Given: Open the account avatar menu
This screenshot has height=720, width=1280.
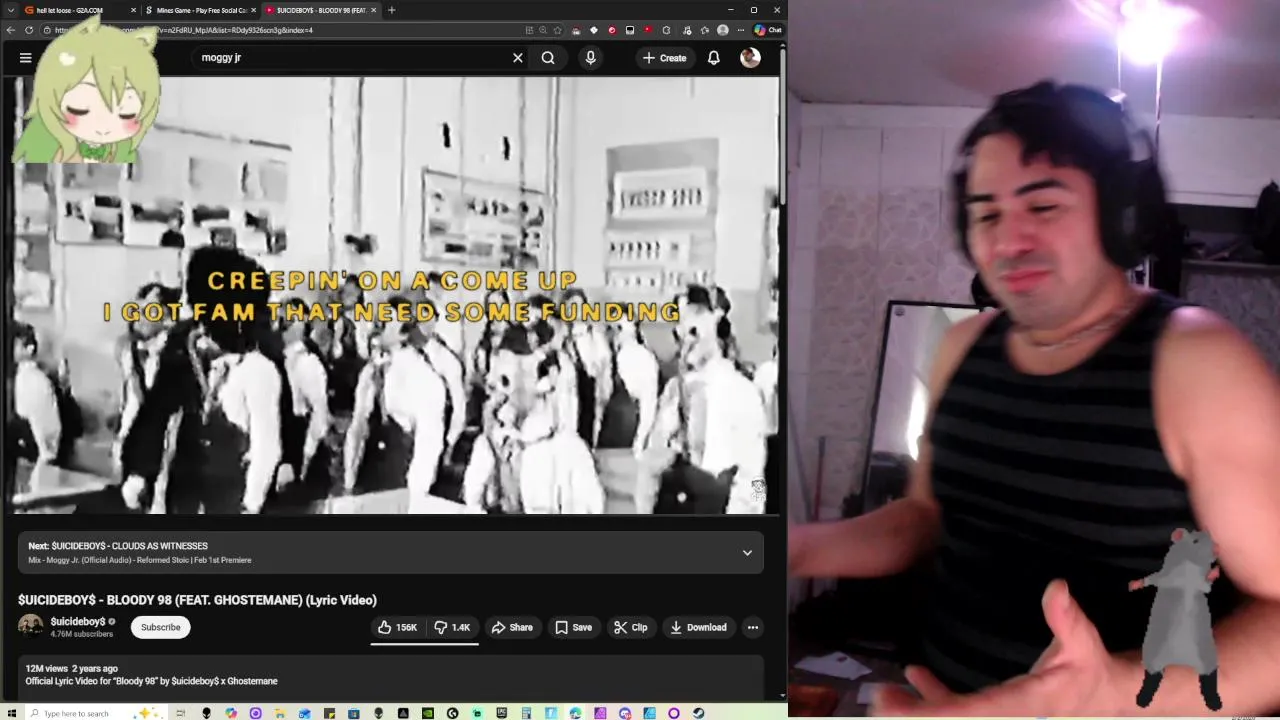Looking at the screenshot, I should click(750, 58).
